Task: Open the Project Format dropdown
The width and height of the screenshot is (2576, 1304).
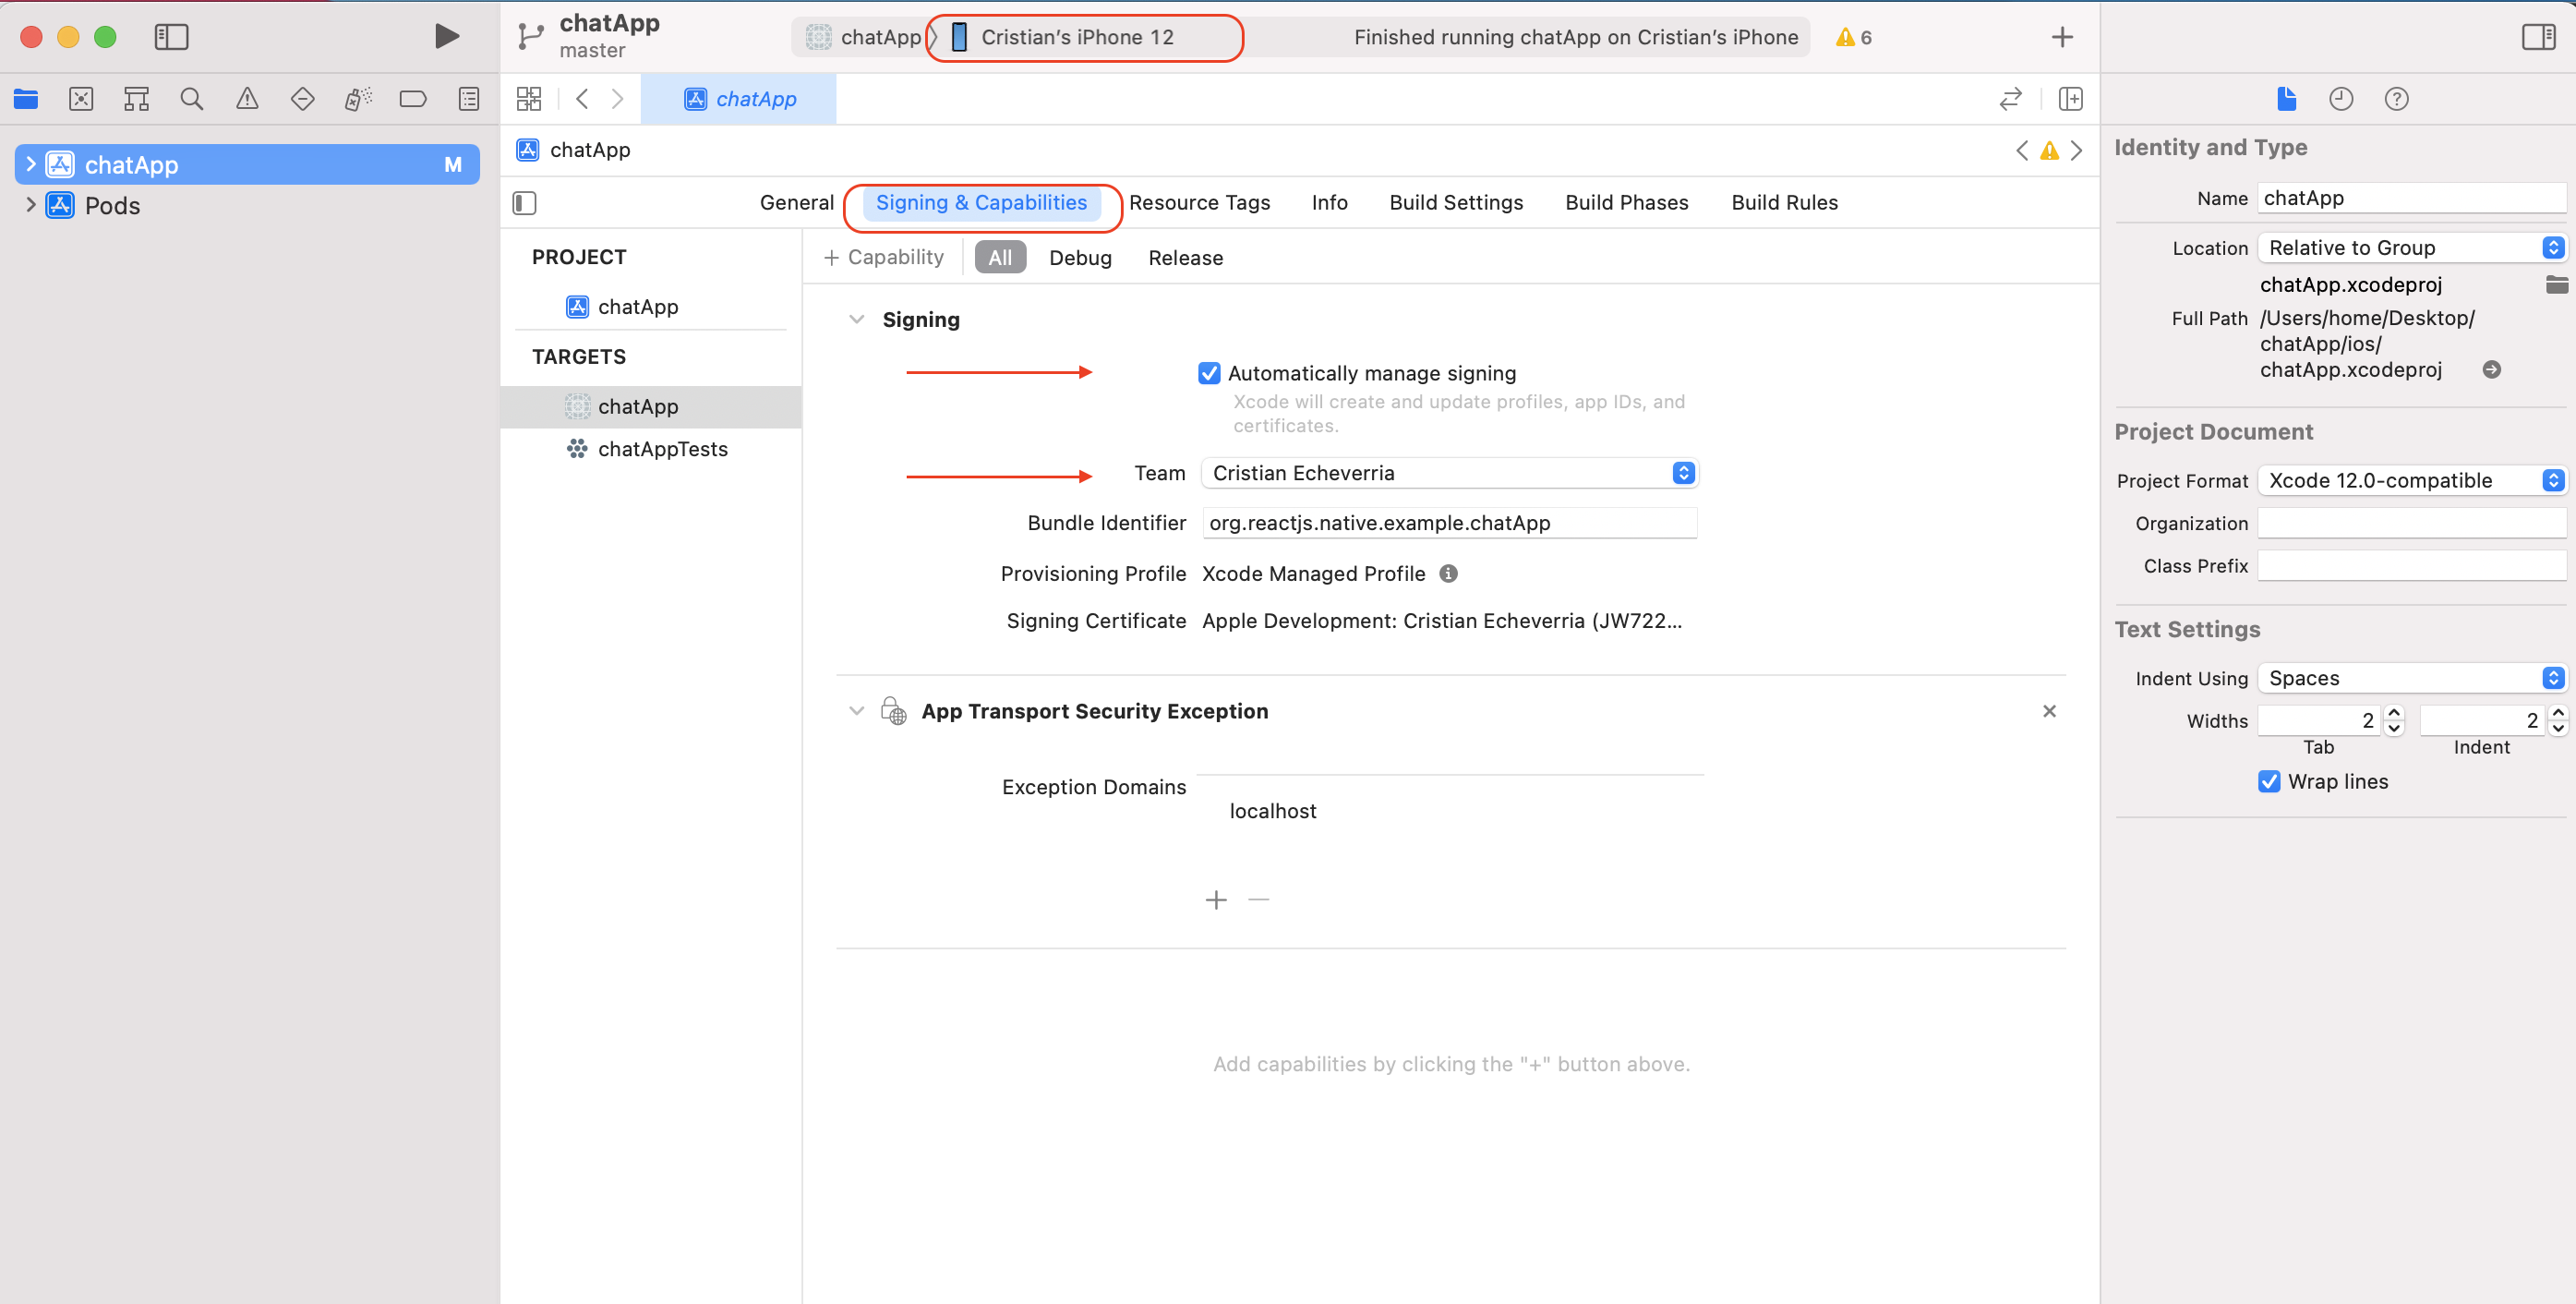Action: pyautogui.click(x=2411, y=480)
